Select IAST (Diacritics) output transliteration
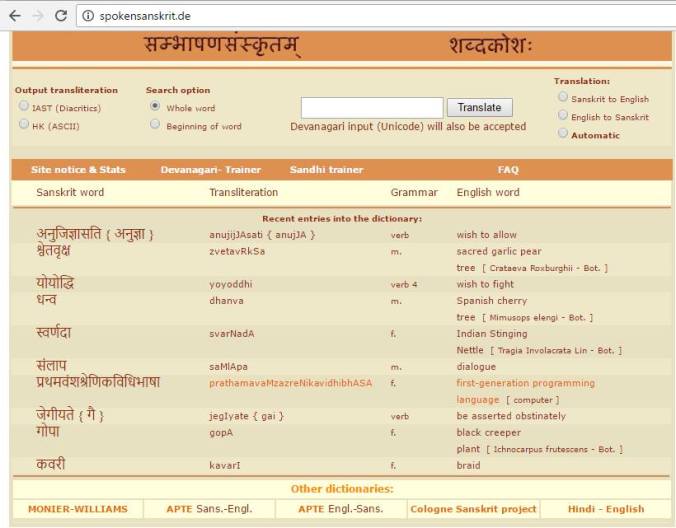This screenshot has height=528, width=676. 24,106
